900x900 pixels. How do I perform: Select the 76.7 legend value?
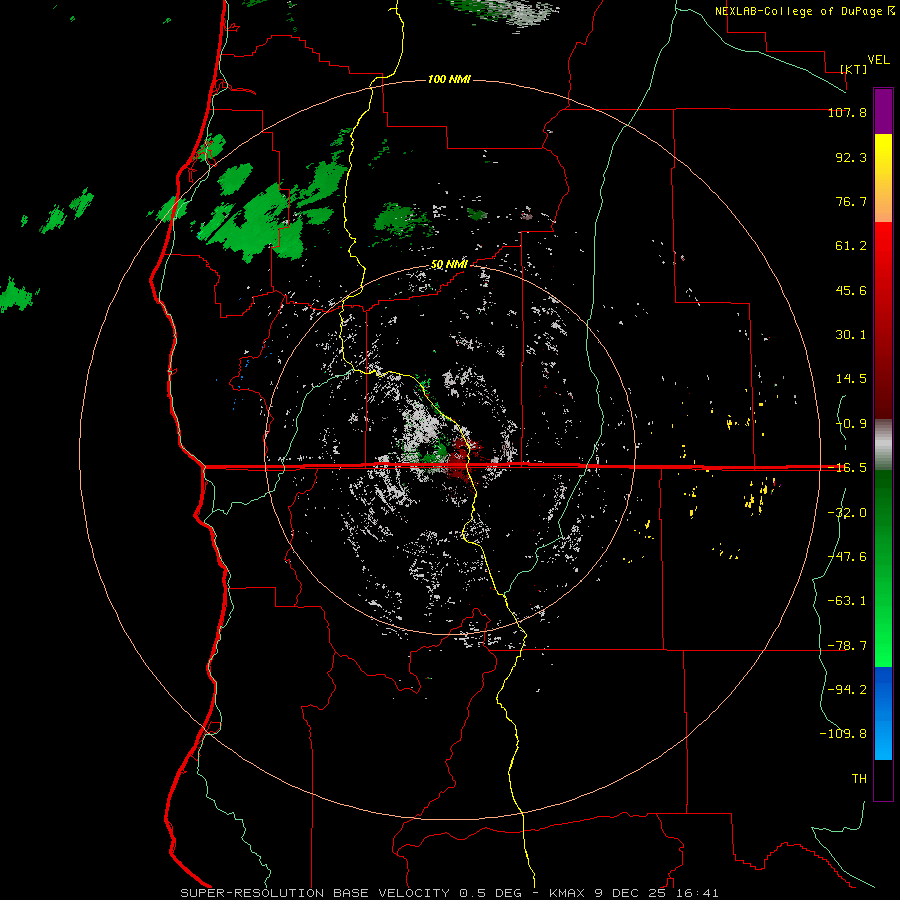click(851, 201)
